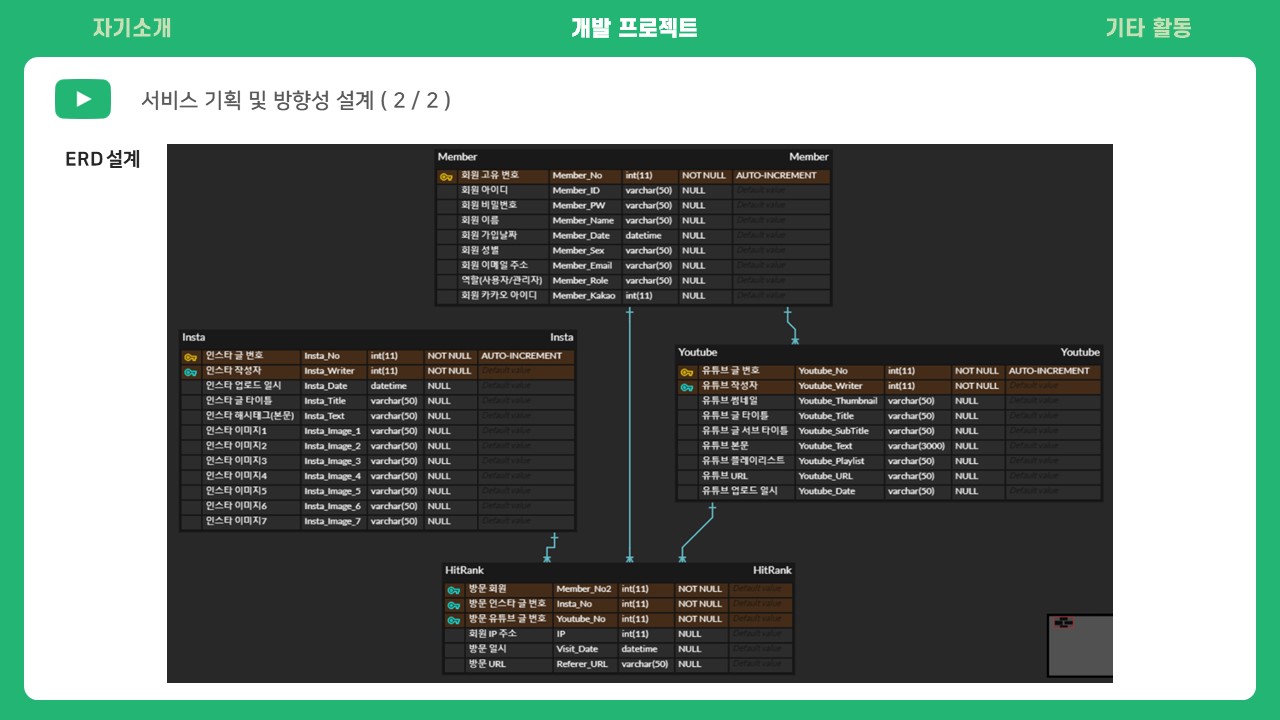Click the key icon beside Youtube_Writer
The image size is (1280, 720).
click(688, 386)
